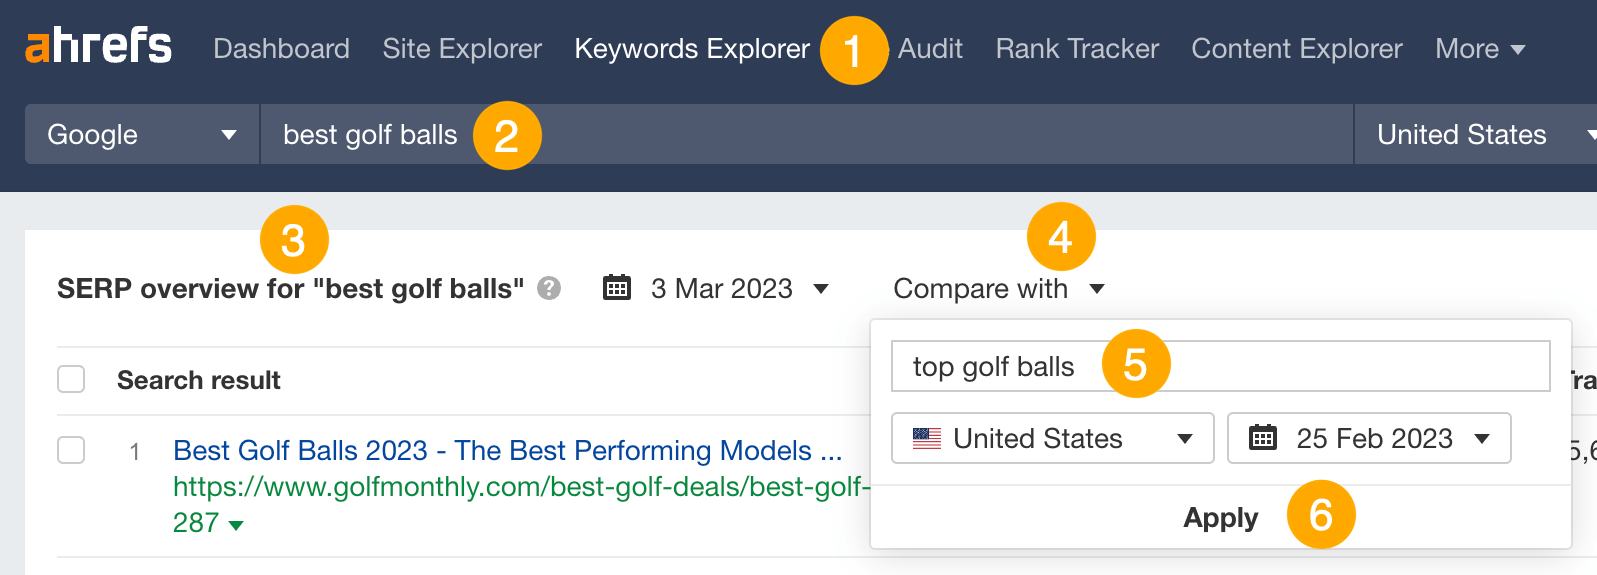Click the Apply button
The image size is (1597, 575).
pos(1220,517)
